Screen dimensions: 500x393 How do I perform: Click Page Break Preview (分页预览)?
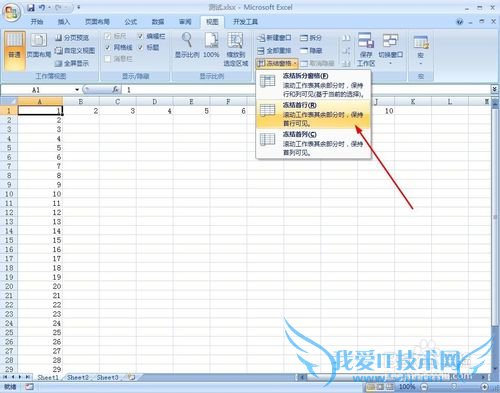click(x=72, y=38)
